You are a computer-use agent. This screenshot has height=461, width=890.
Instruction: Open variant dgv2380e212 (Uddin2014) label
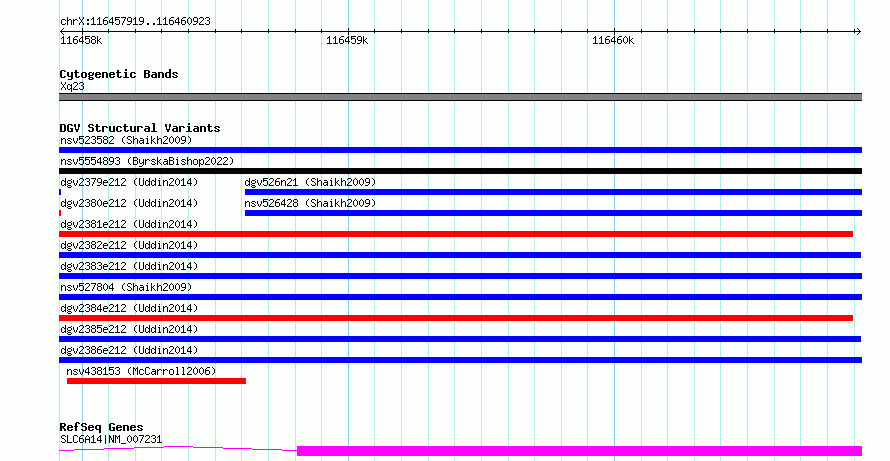(x=129, y=203)
